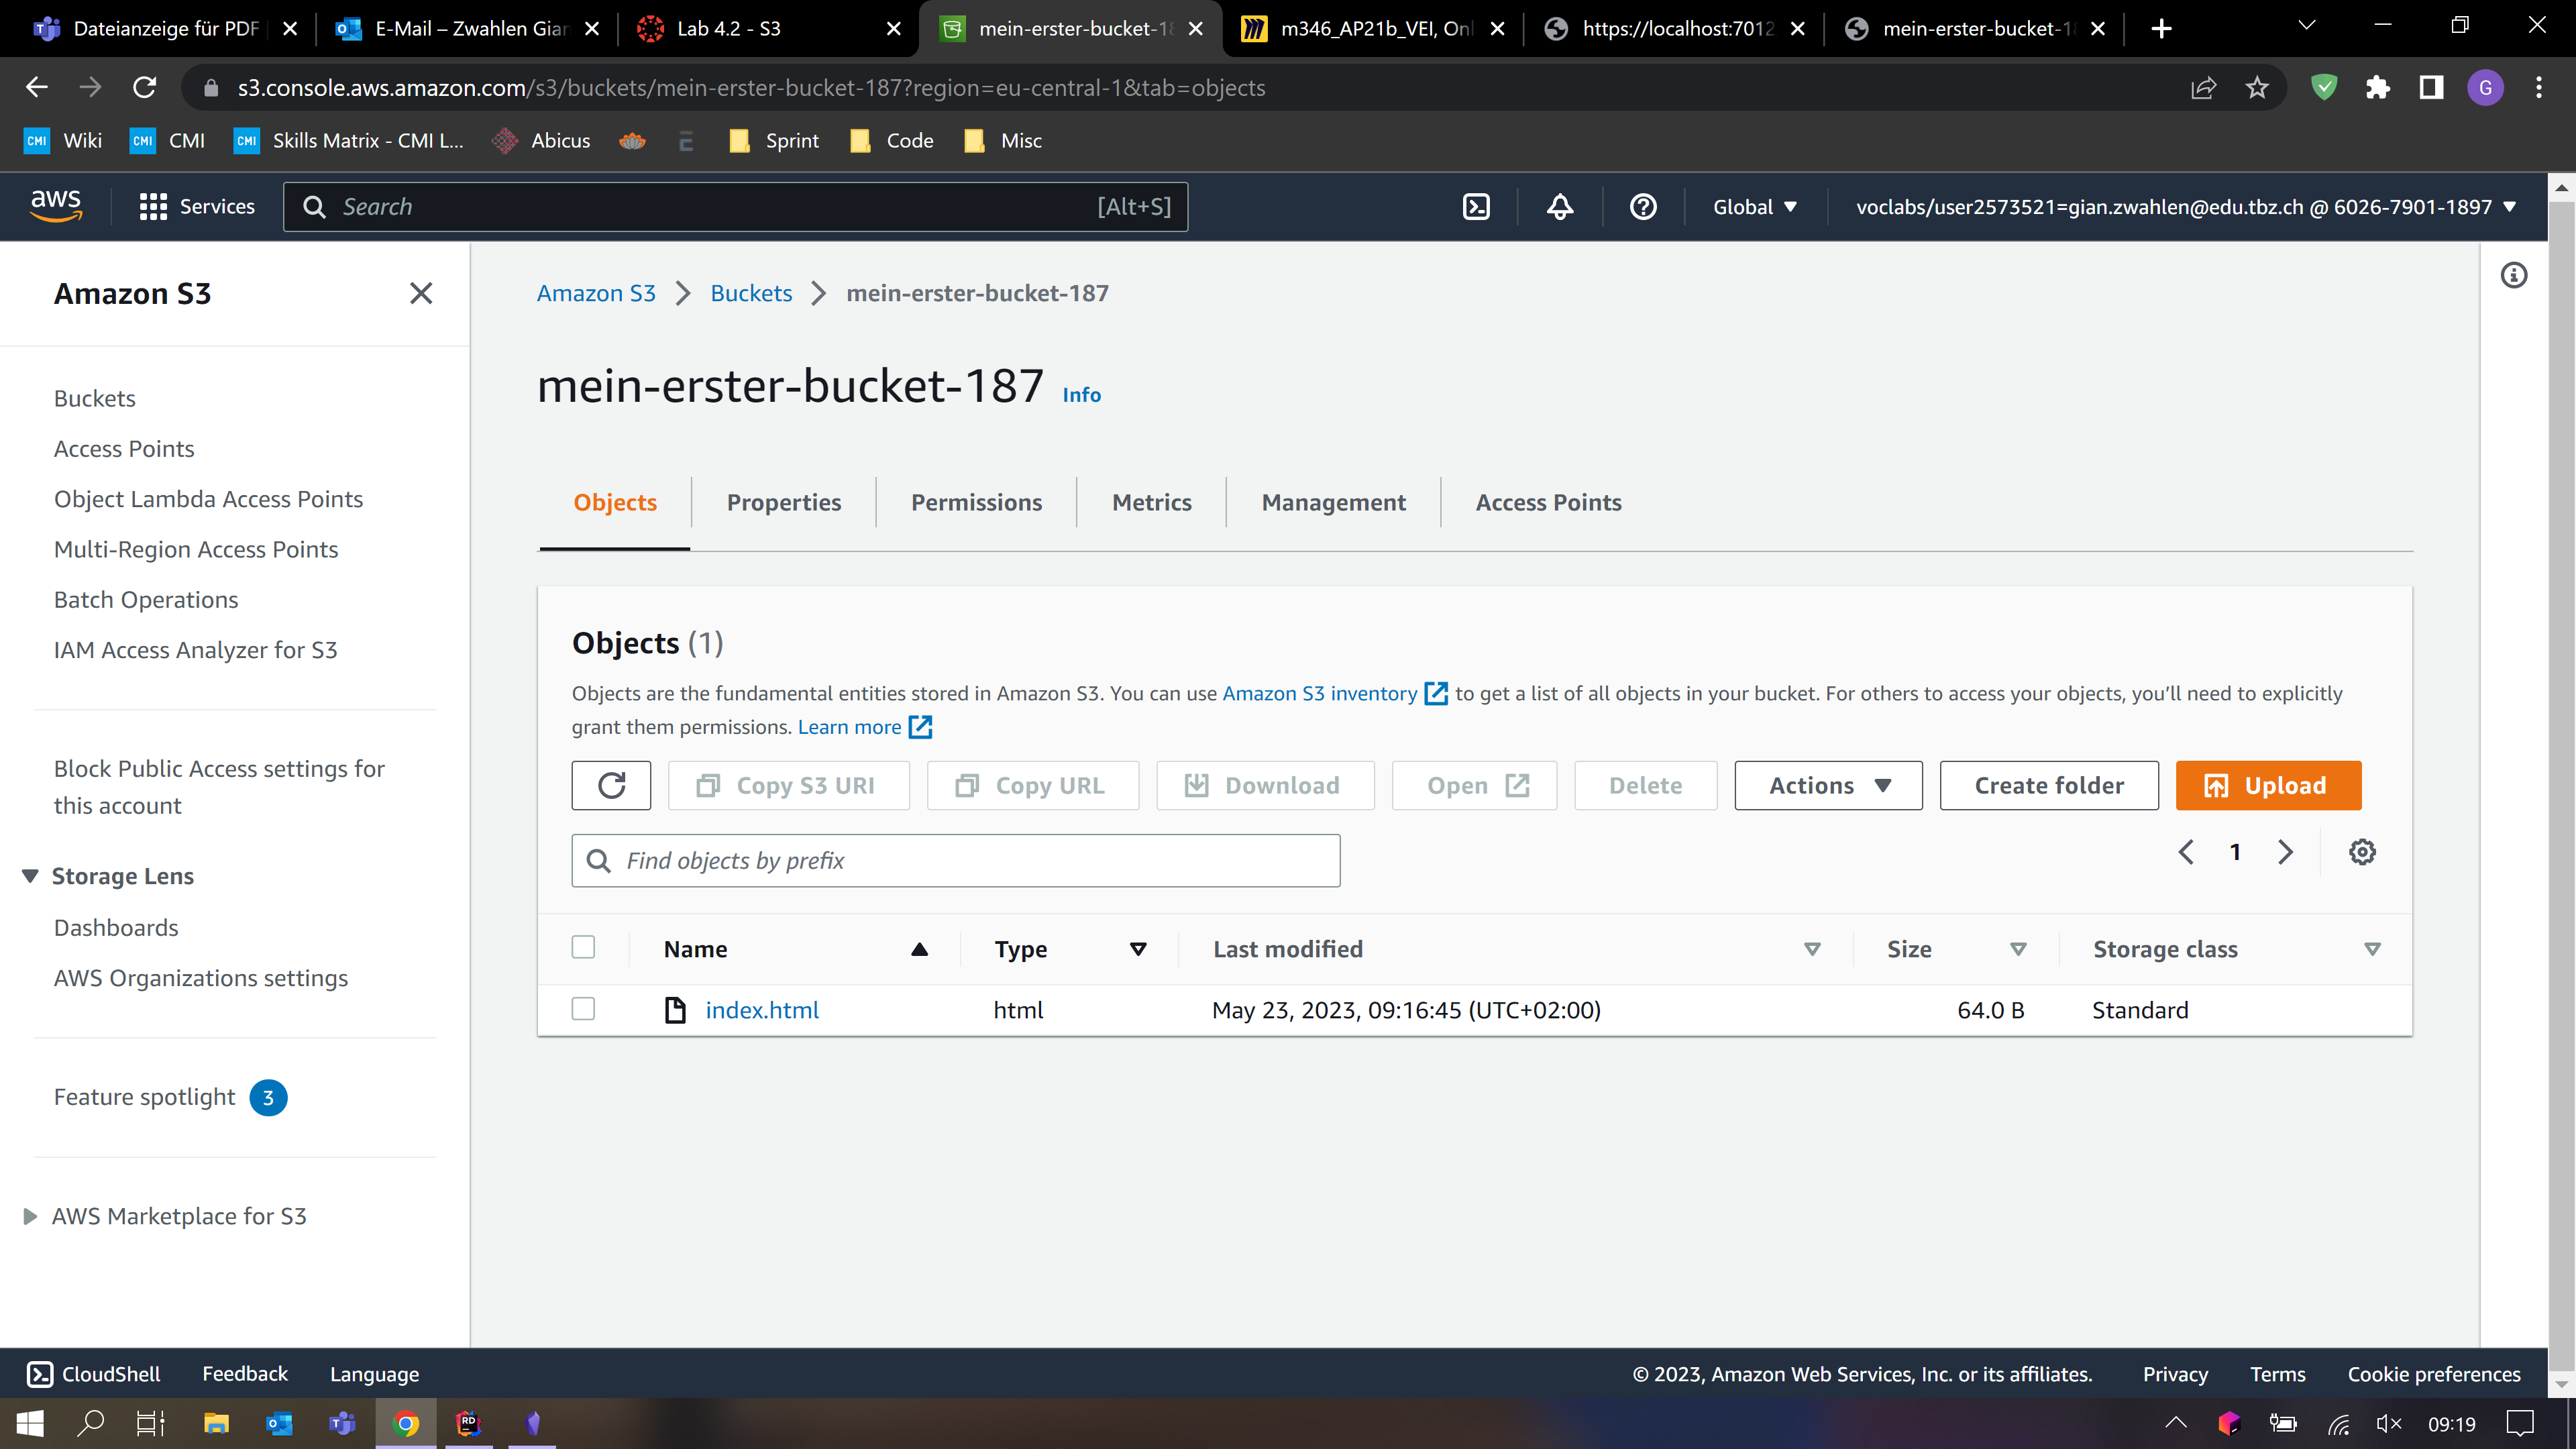Check the index.html row checkbox
The height and width of the screenshot is (1449, 2576).
(583, 1009)
